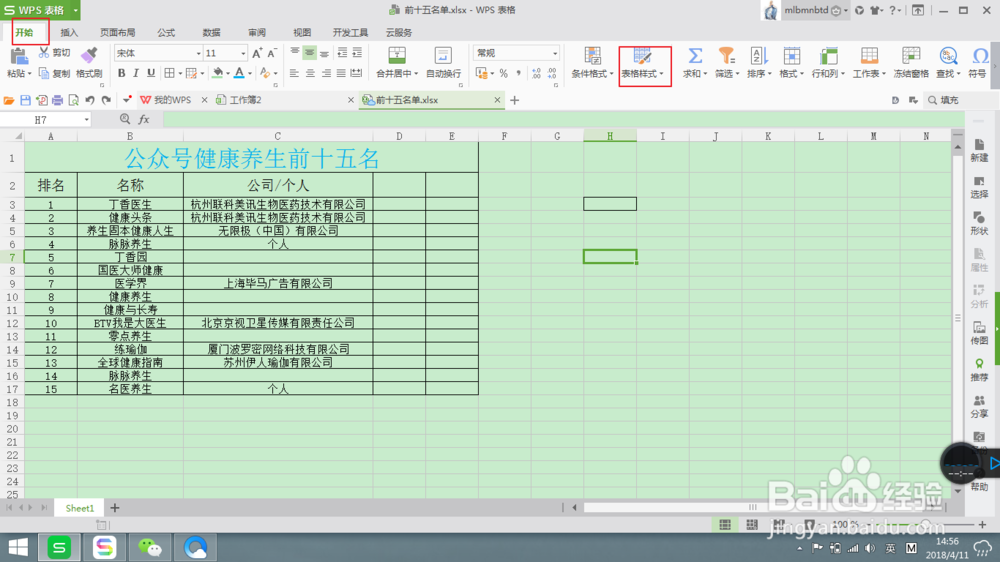
Task: Open the Page Layout (页面布局) ribbon tab
Action: (117, 33)
